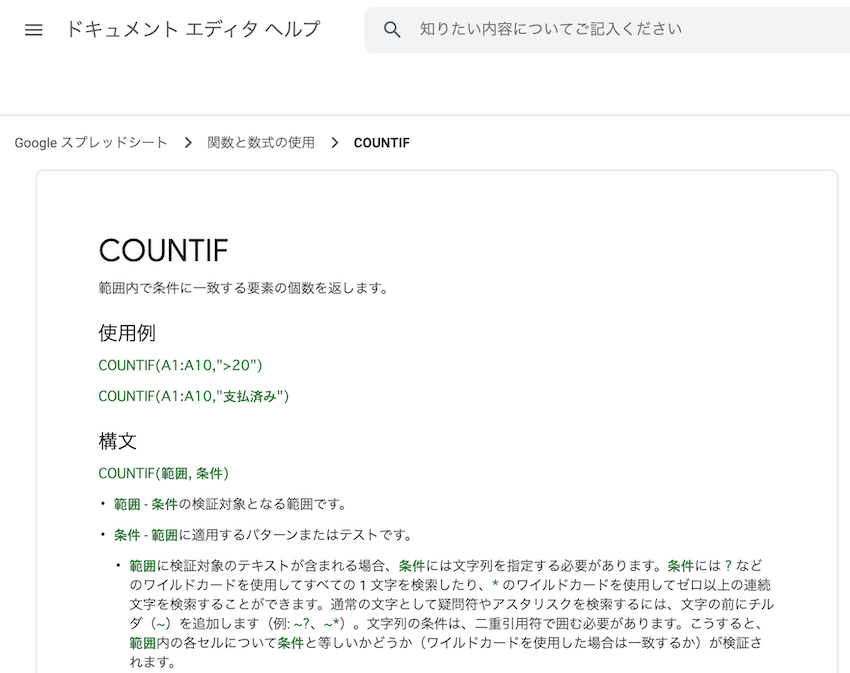Click the 使用例 section heading
Viewport: 850px width, 673px height.
click(x=127, y=332)
